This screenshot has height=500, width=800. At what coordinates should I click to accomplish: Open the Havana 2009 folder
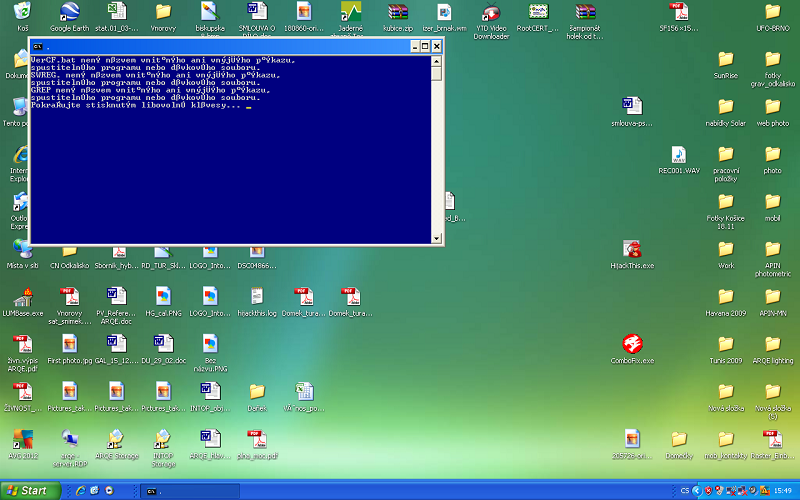726,297
